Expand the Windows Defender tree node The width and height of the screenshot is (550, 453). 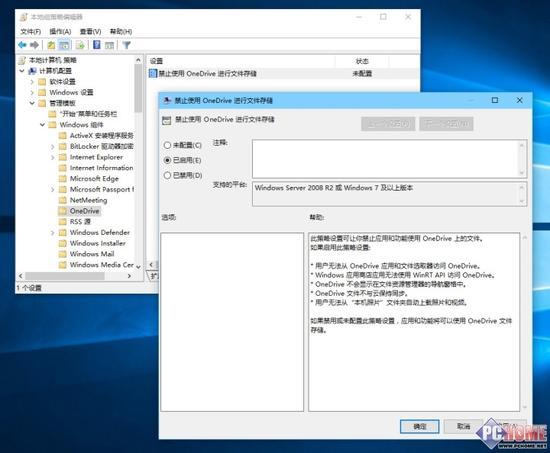tap(53, 233)
